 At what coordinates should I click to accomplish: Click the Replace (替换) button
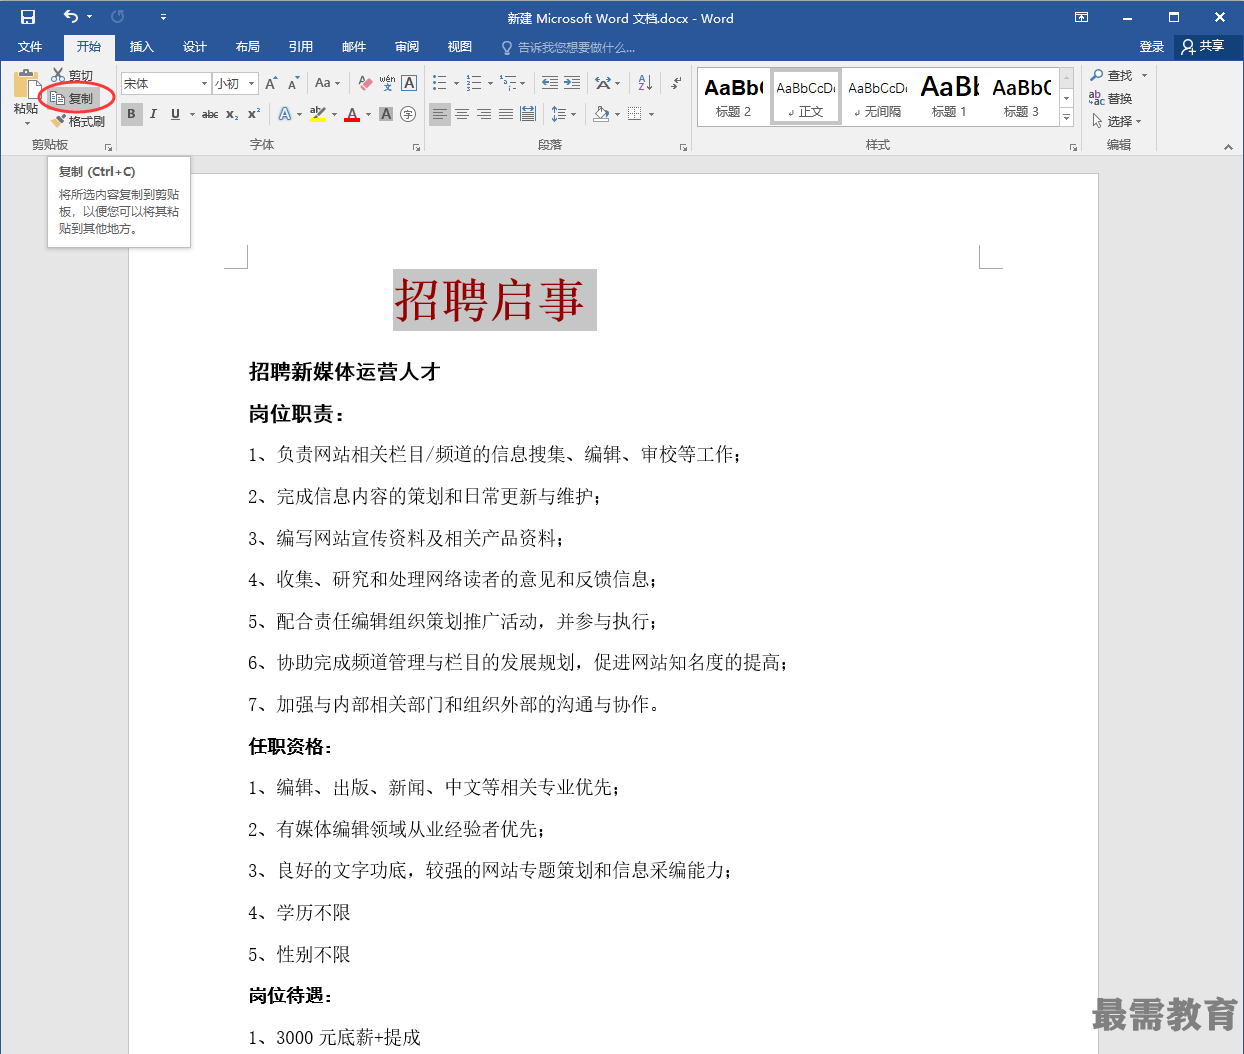pyautogui.click(x=1111, y=98)
